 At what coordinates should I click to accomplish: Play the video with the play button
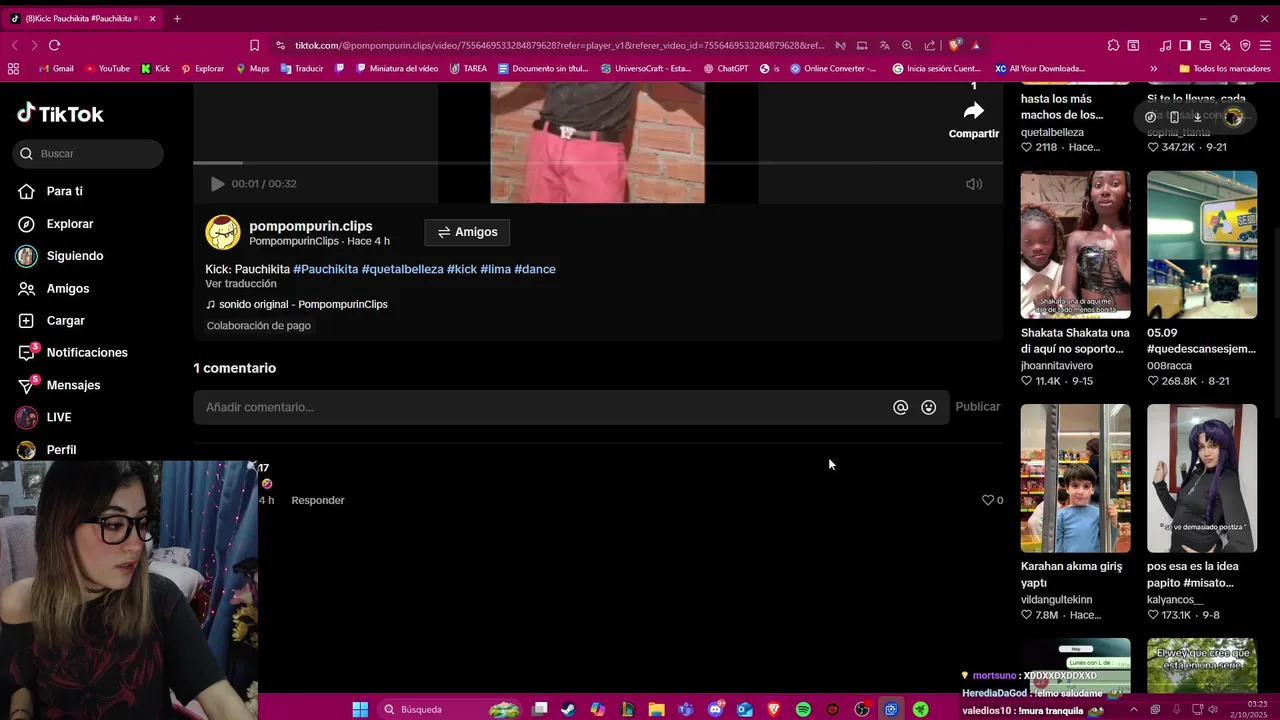tap(217, 184)
